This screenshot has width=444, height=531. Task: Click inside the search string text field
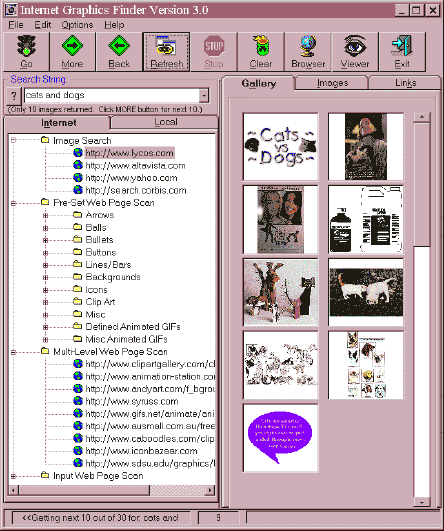tap(112, 95)
